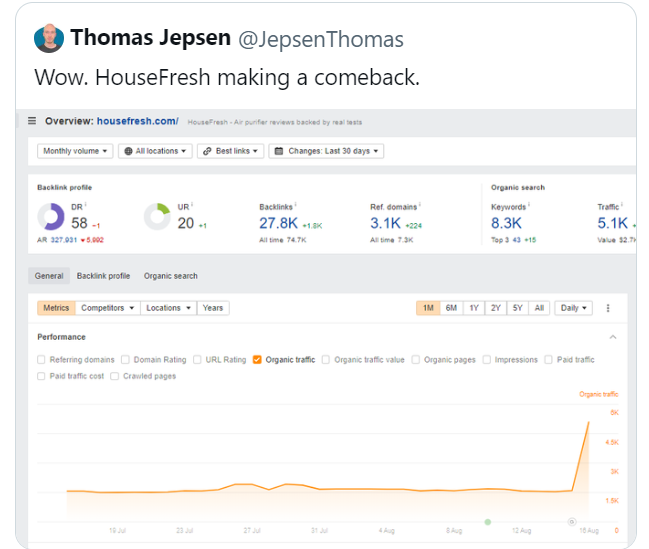Image resolution: width=649 pixels, height=549 pixels.
Task: Click the UR donut chart icon
Action: (x=157, y=216)
